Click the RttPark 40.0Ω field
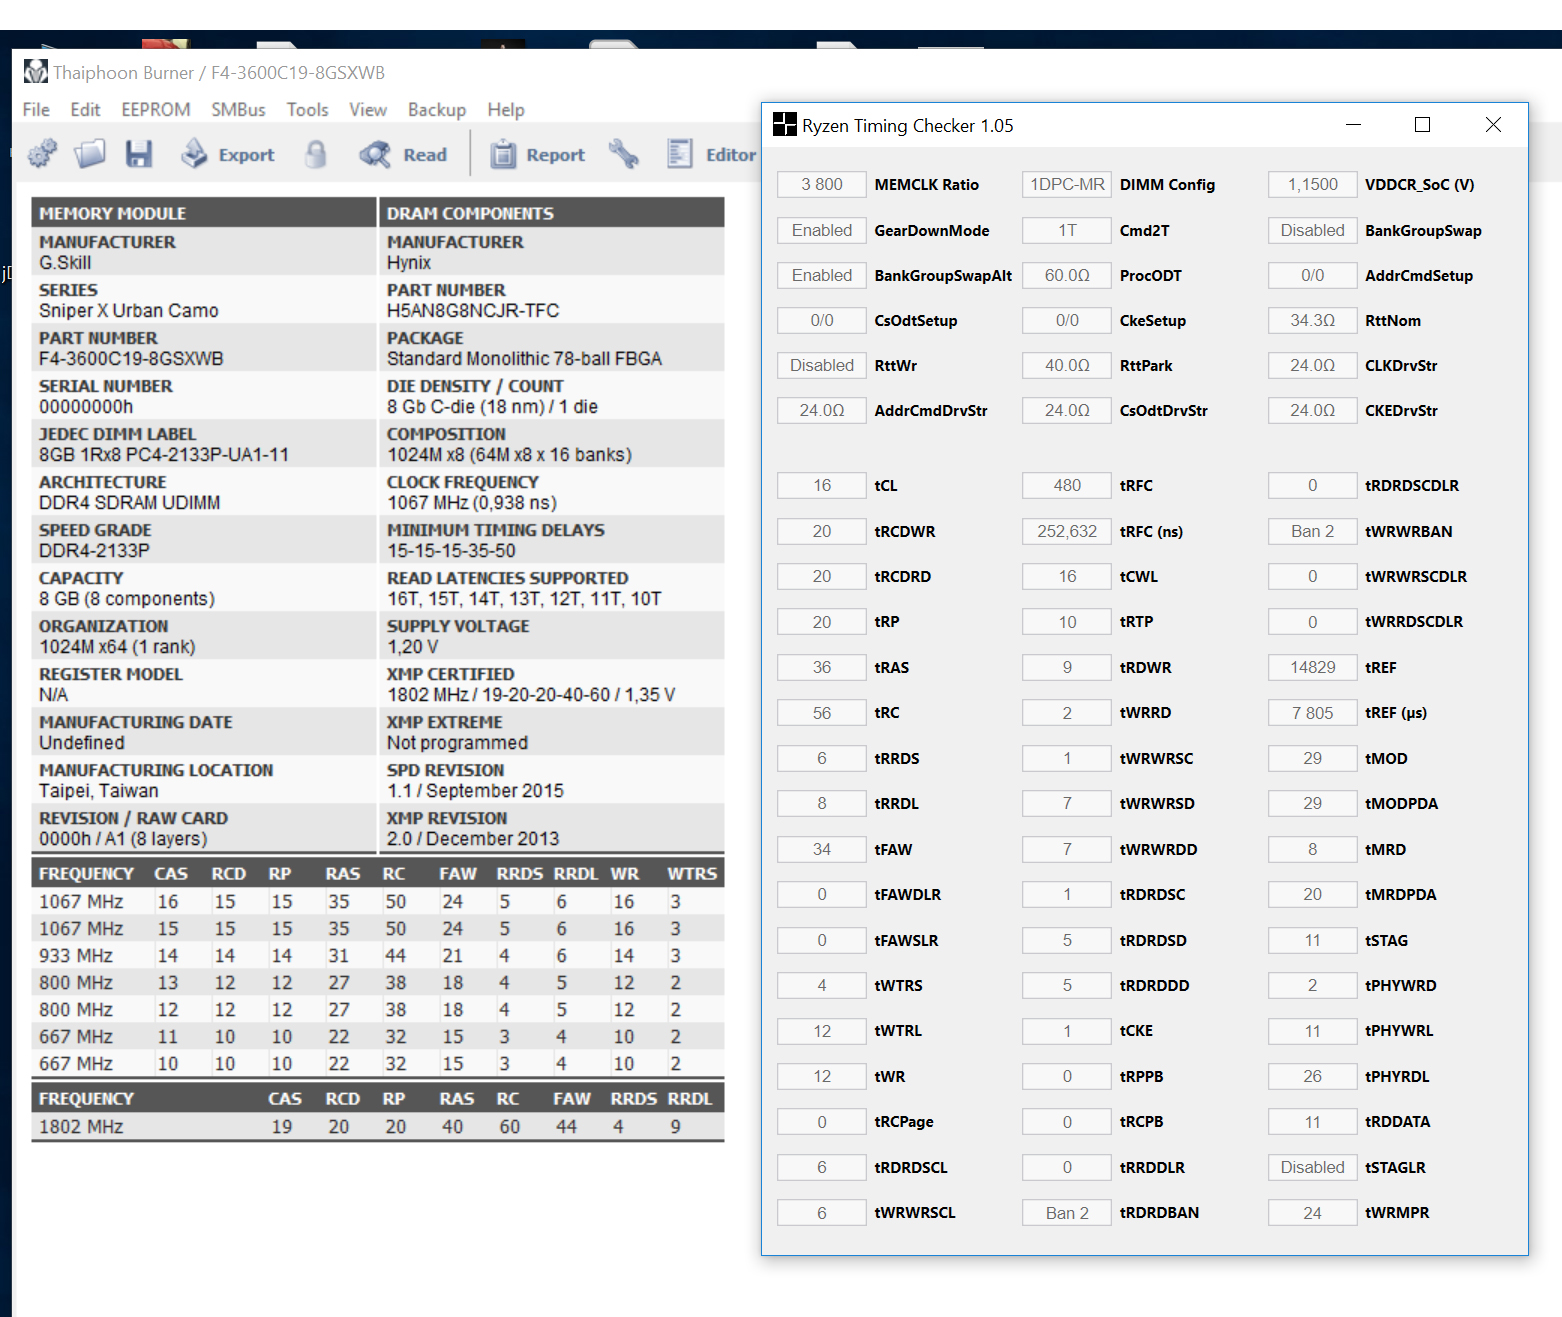The height and width of the screenshot is (1317, 1562). 1067,365
